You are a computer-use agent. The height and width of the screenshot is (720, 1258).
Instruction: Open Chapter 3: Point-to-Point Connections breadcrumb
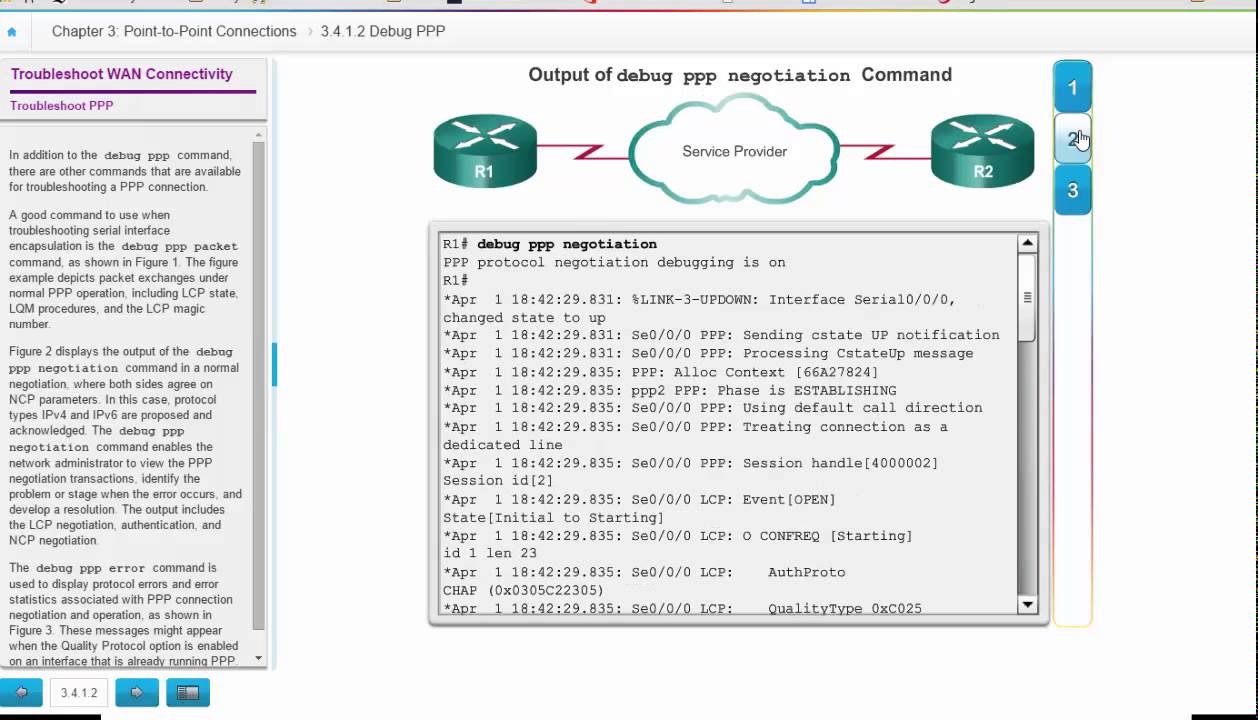click(174, 31)
